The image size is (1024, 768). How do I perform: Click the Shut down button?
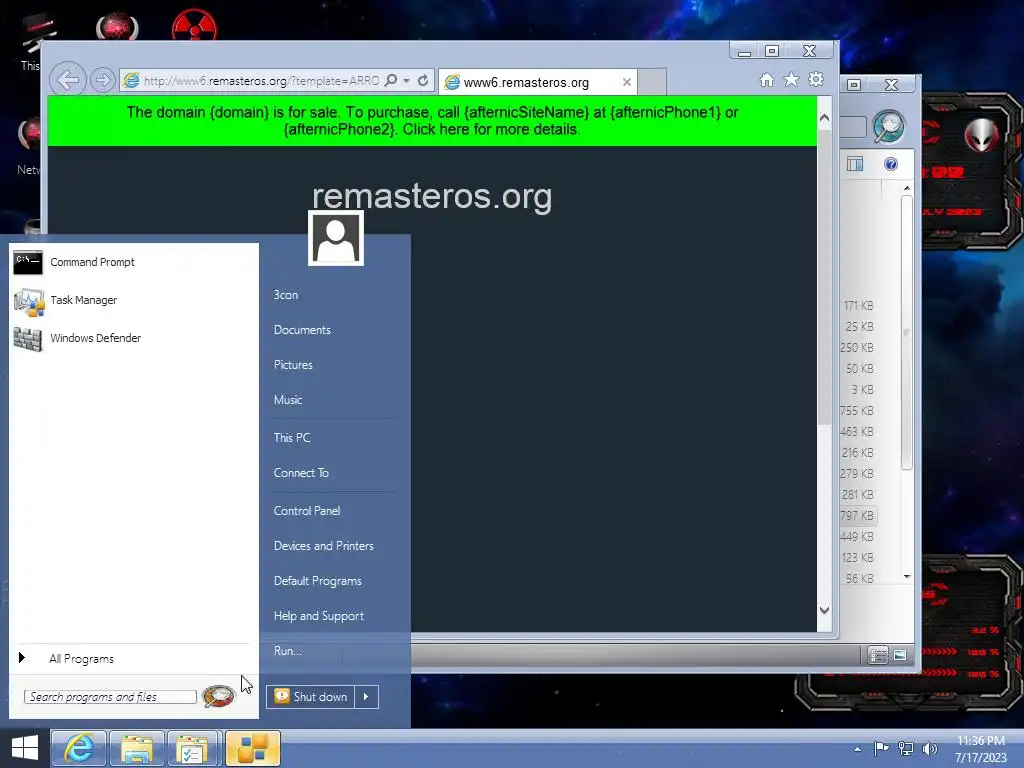click(311, 697)
